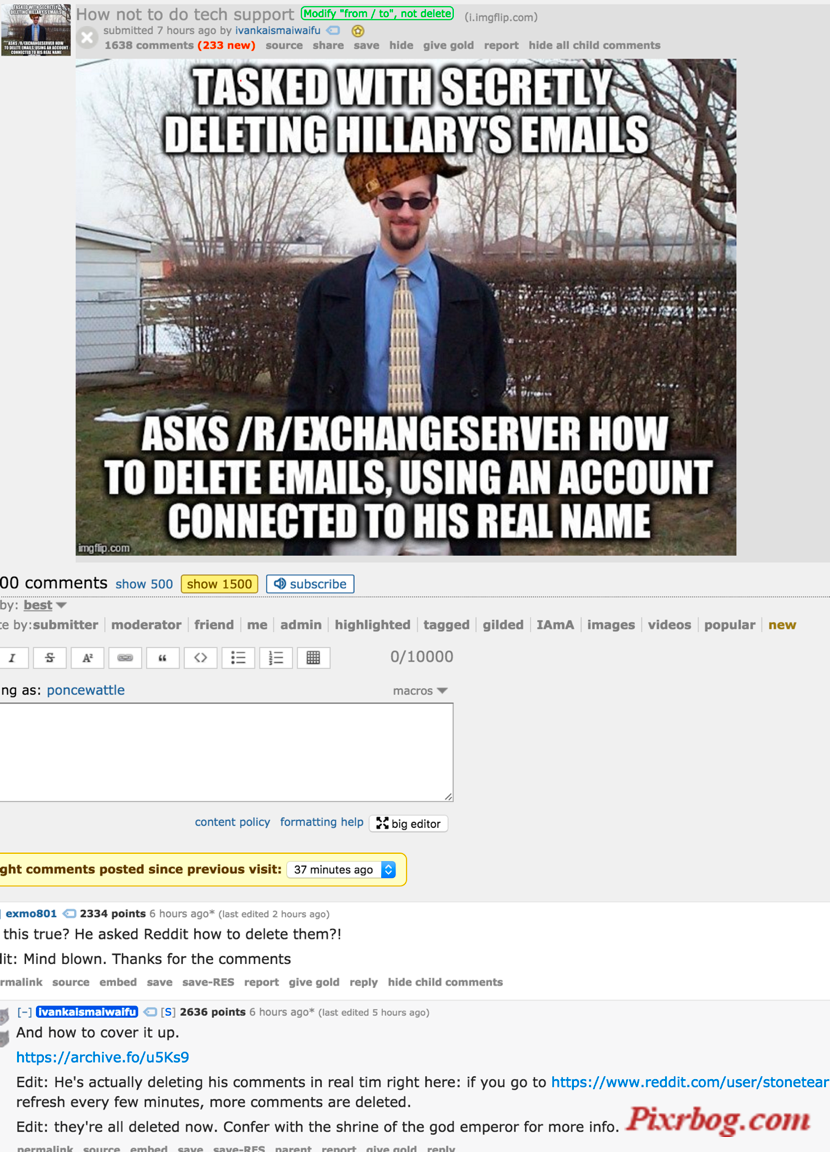Insert a blockquote from the toolbar

click(162, 658)
